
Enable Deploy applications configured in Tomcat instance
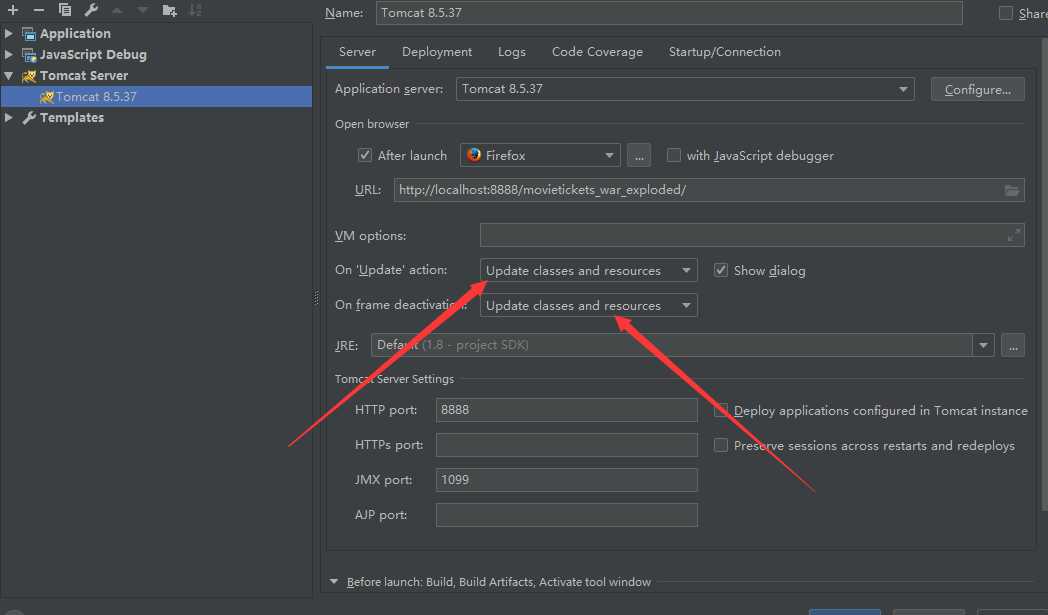[720, 410]
